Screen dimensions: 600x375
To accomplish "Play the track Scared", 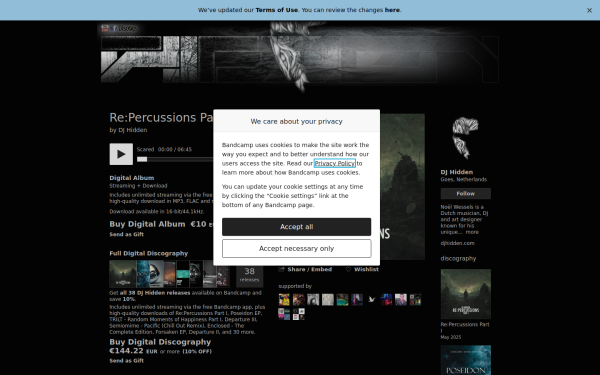I will pos(121,154).
